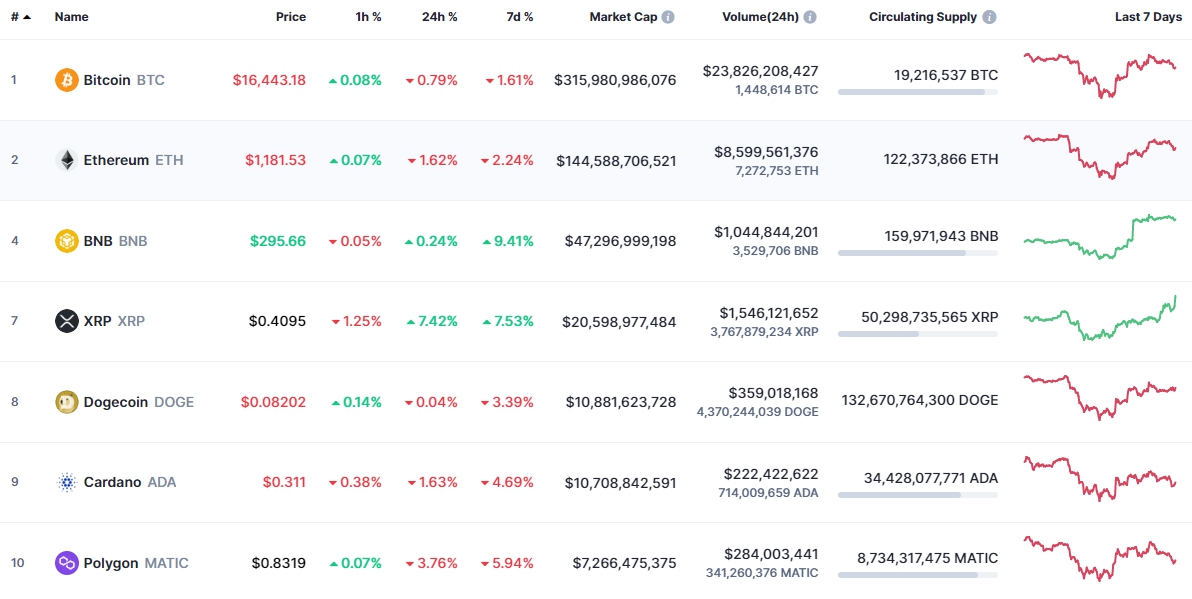Sort table by Price column header
Image resolution: width=1192 pixels, height=599 pixels.
tap(291, 17)
